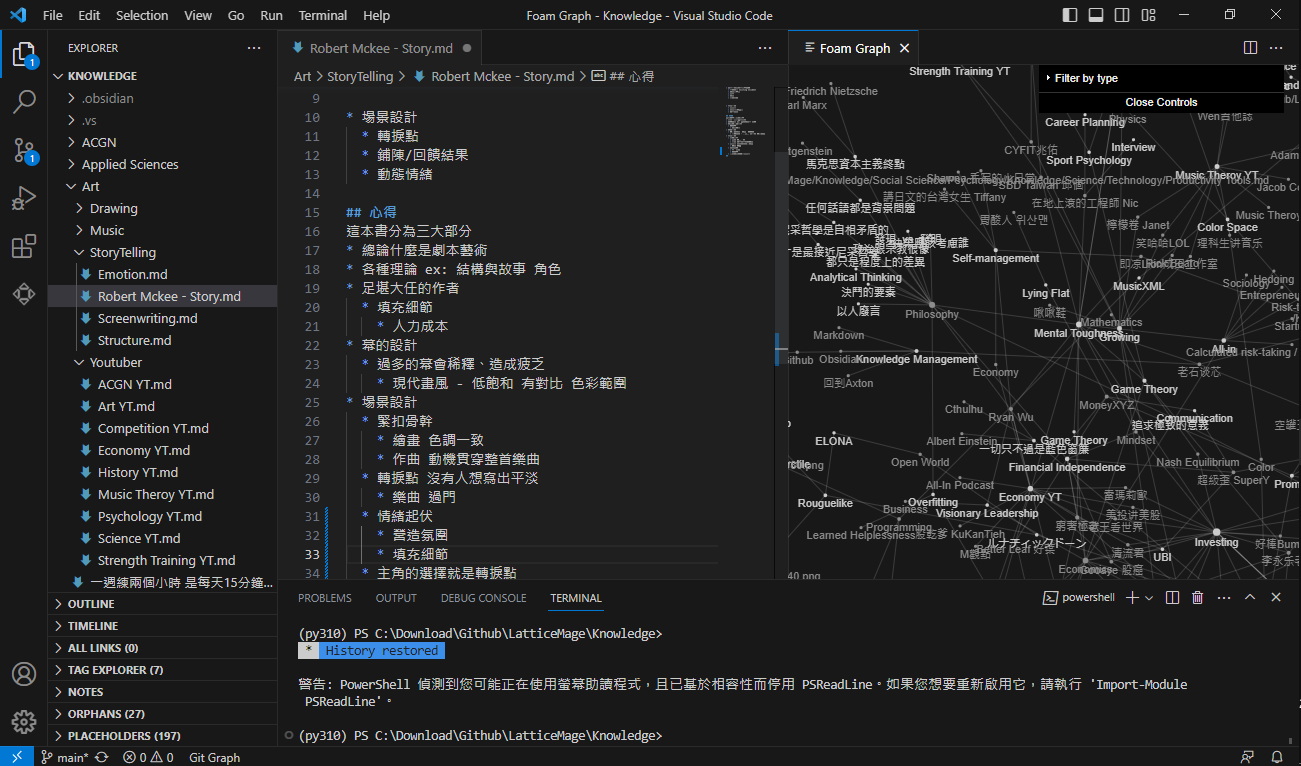Screen dimensions: 1301x766
Task: Open errors and warnings status item
Action: click(148, 757)
